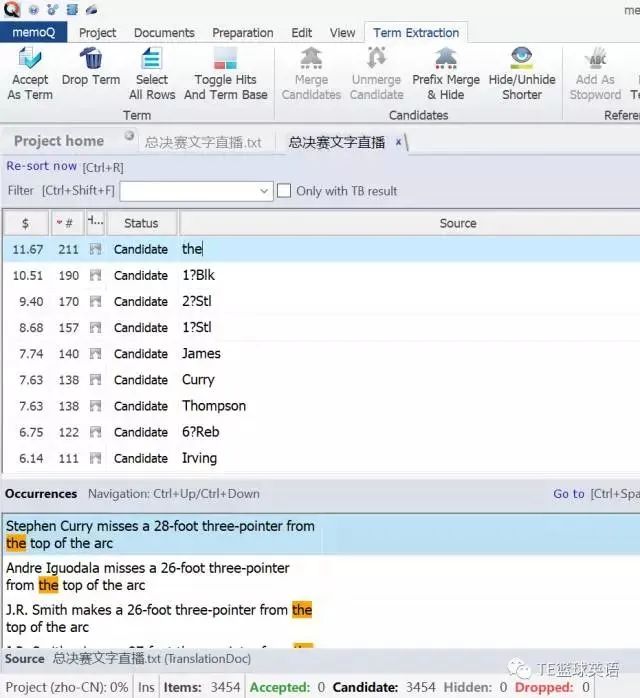Click the Go to link in Occurrences
The height and width of the screenshot is (698, 640).
[569, 494]
